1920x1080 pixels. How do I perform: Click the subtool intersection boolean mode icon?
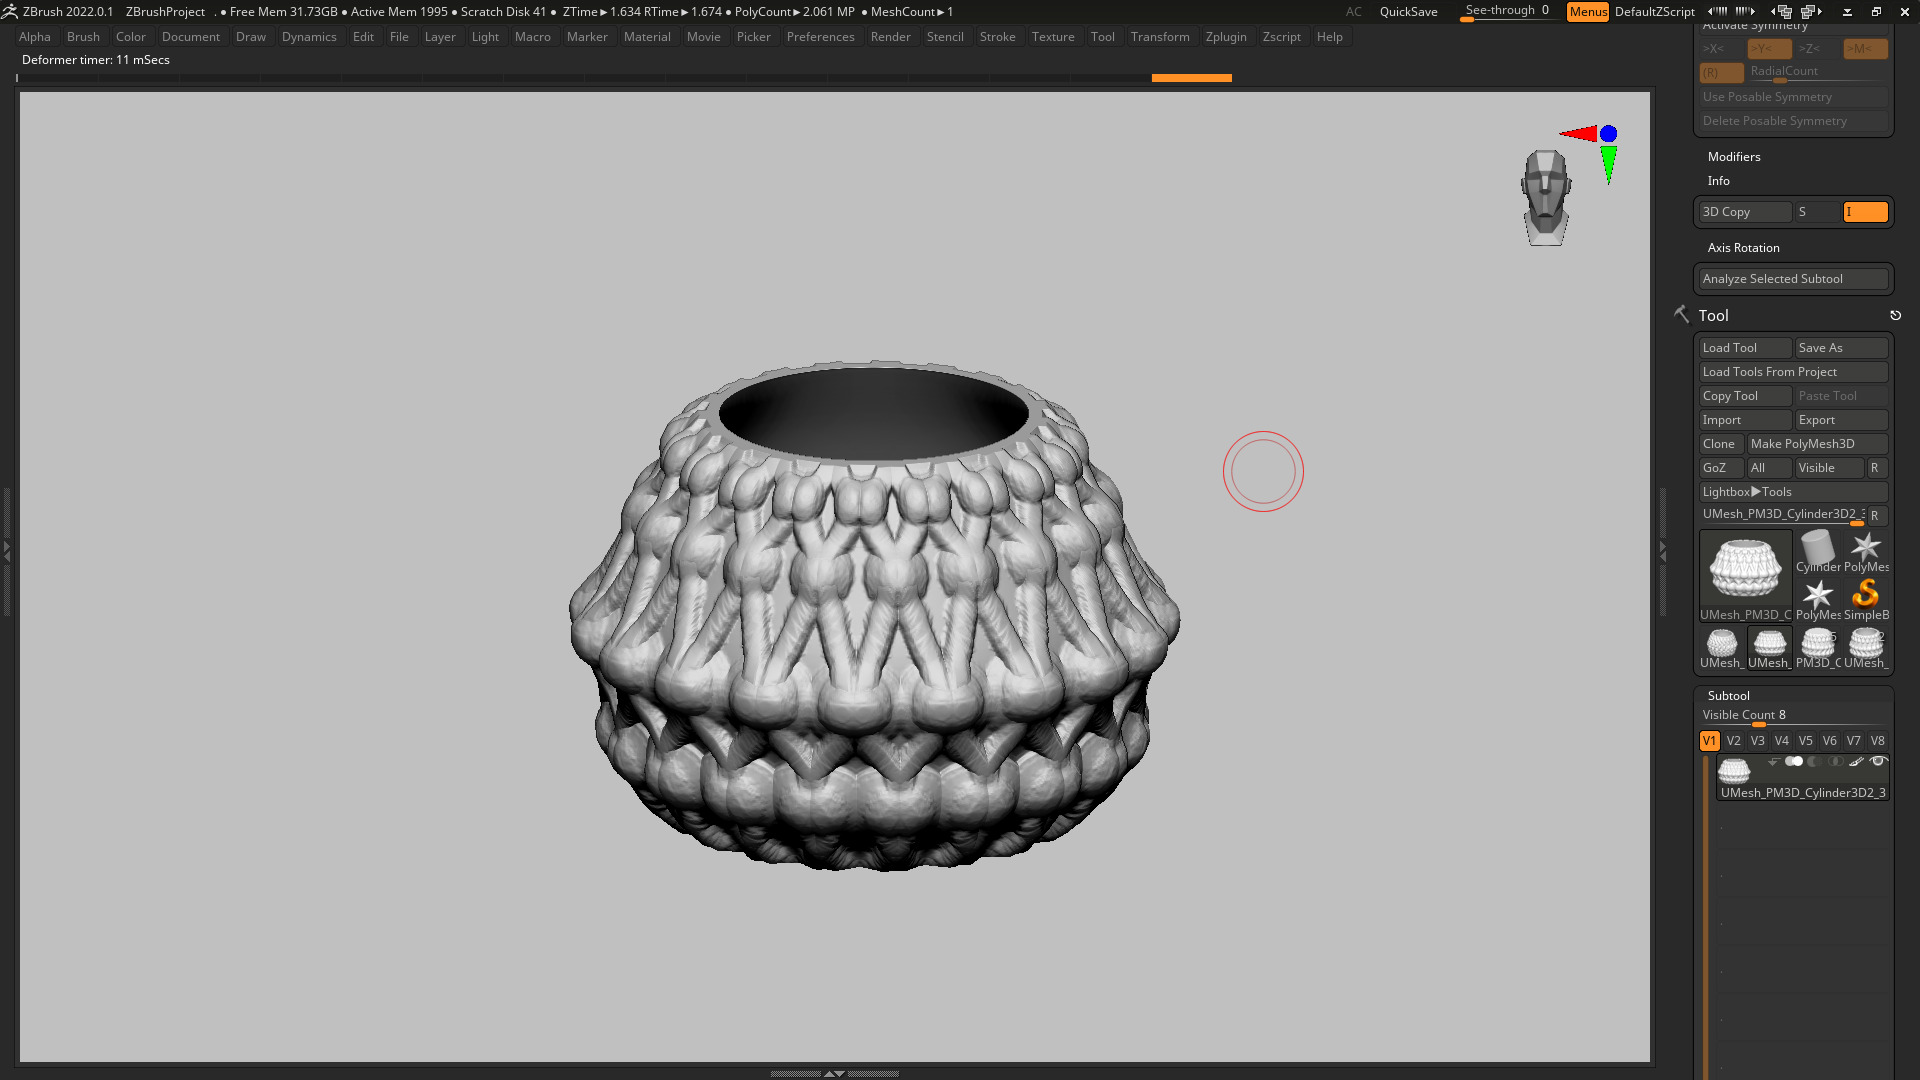tap(1836, 762)
